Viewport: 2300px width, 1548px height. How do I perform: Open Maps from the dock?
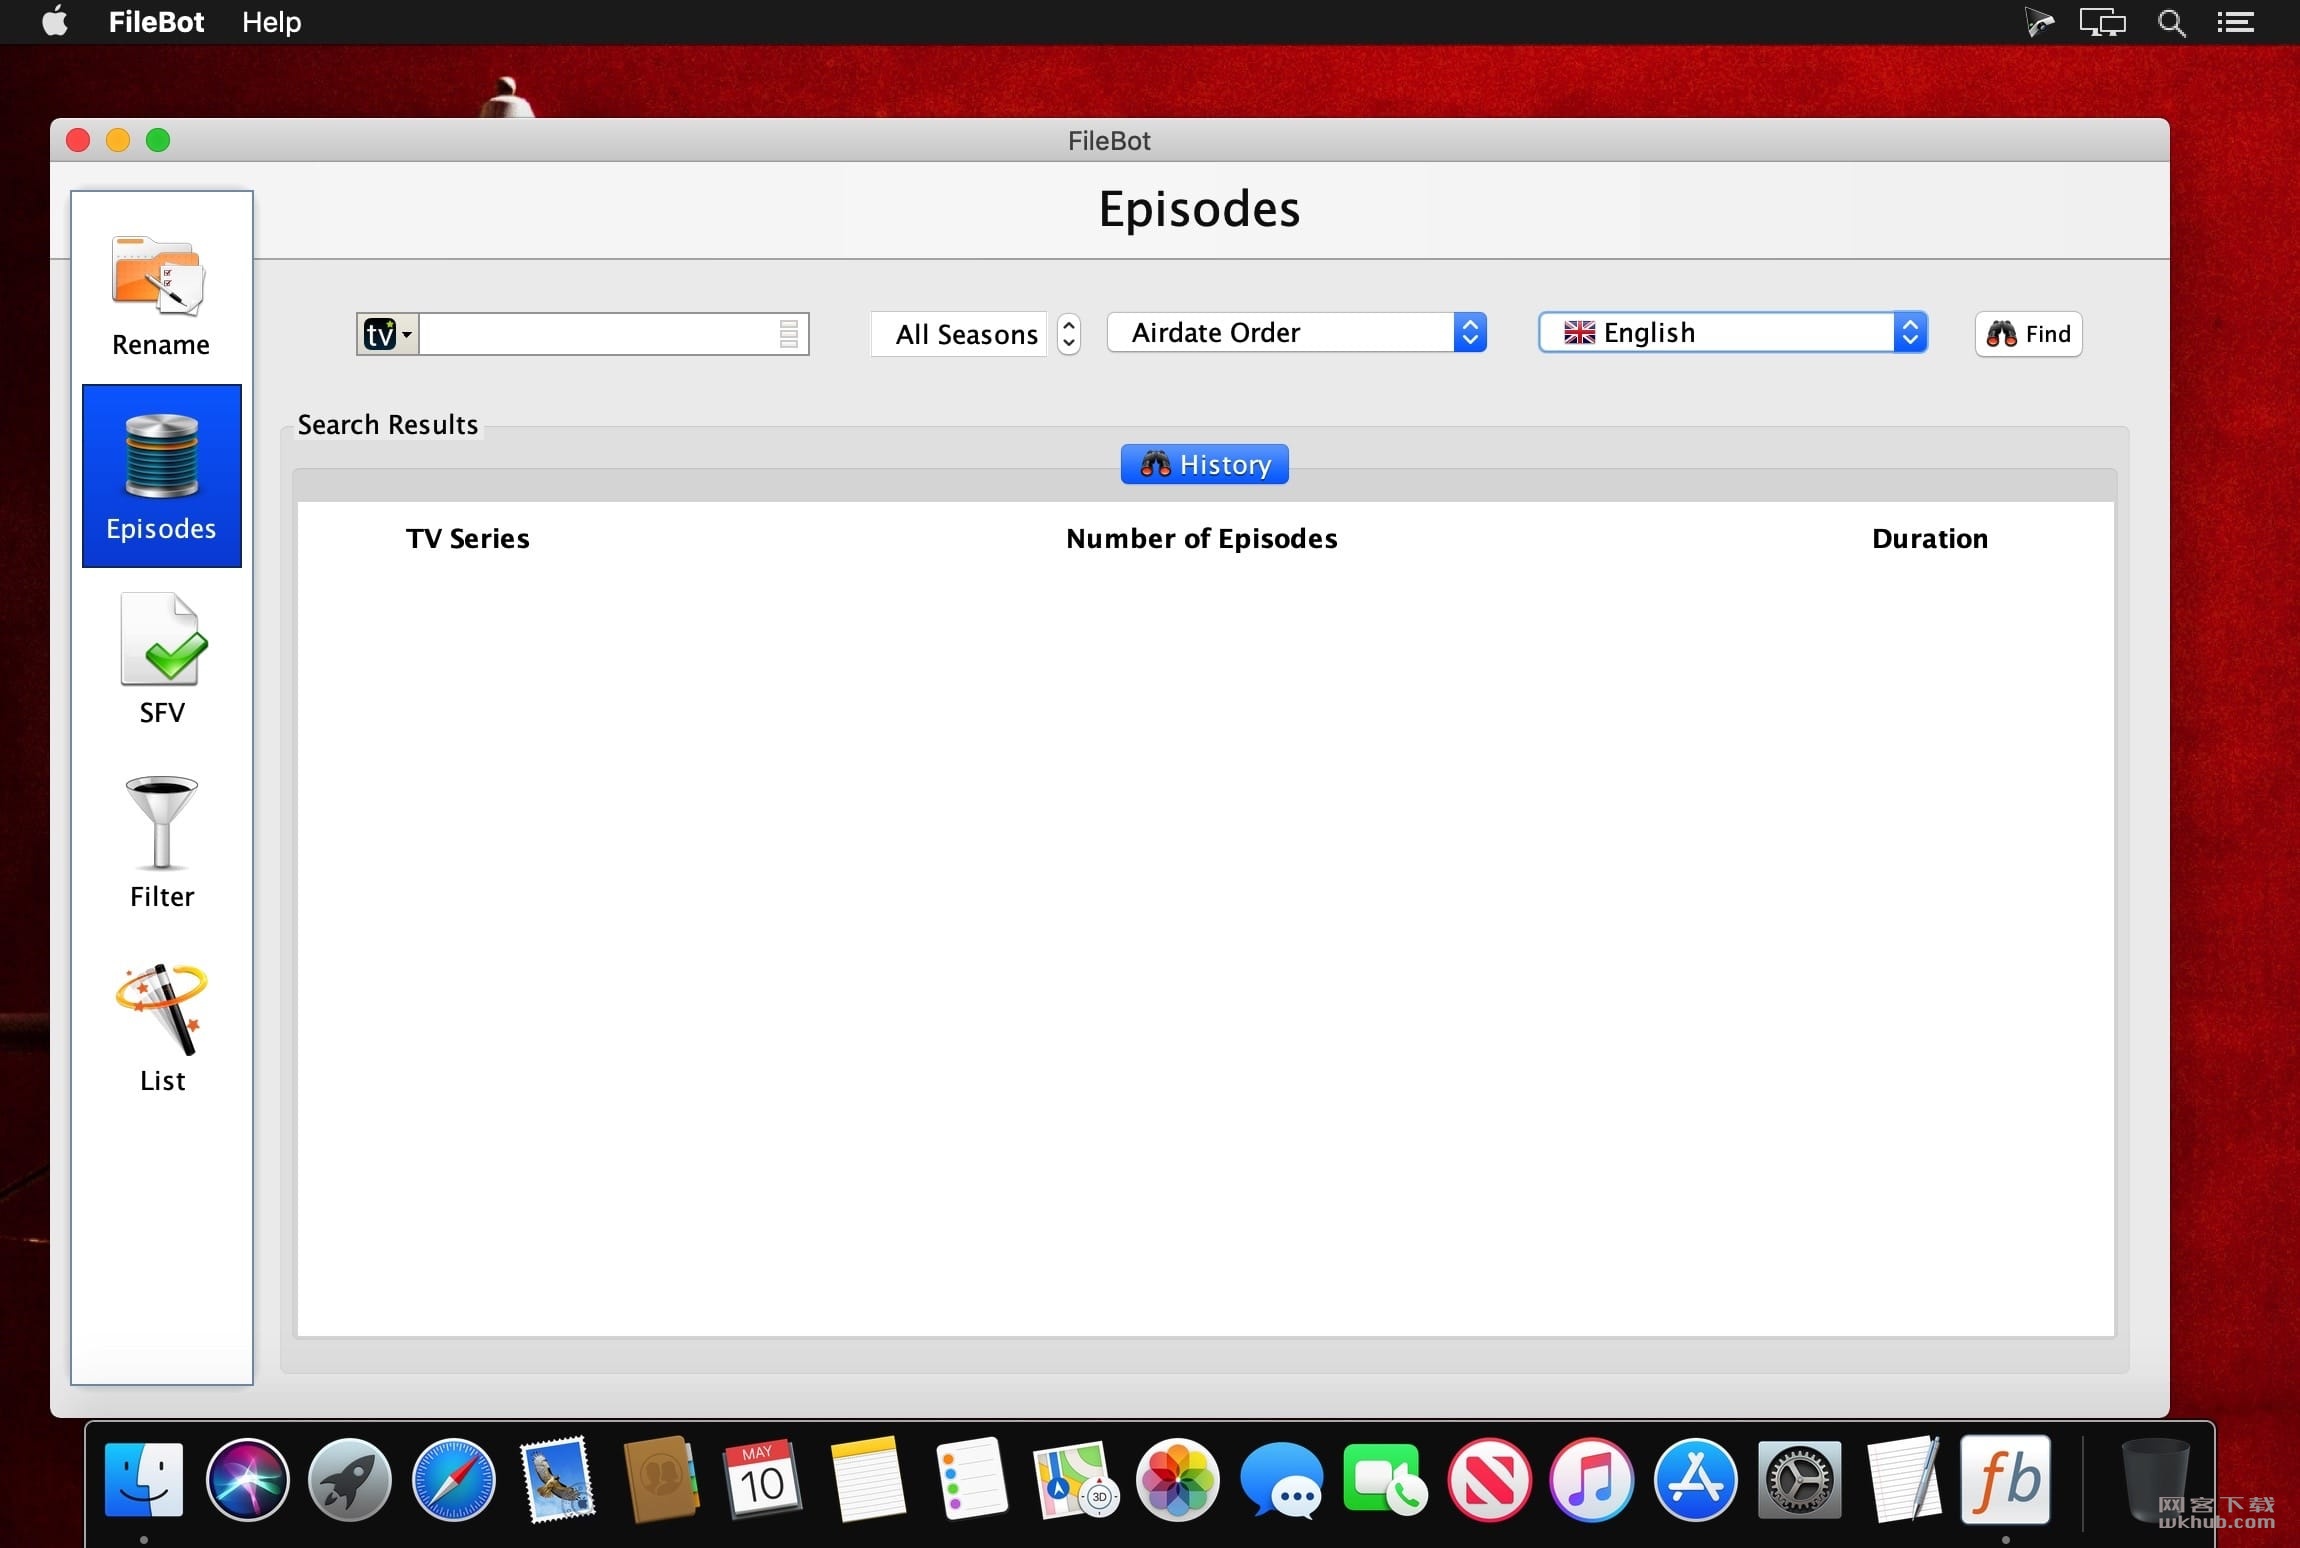(x=1075, y=1479)
